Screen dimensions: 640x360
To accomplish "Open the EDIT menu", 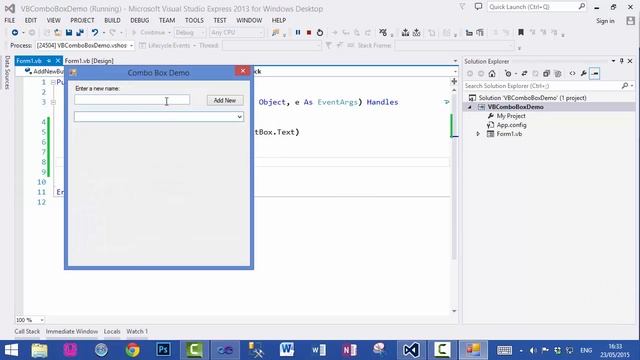I will 31,20.
